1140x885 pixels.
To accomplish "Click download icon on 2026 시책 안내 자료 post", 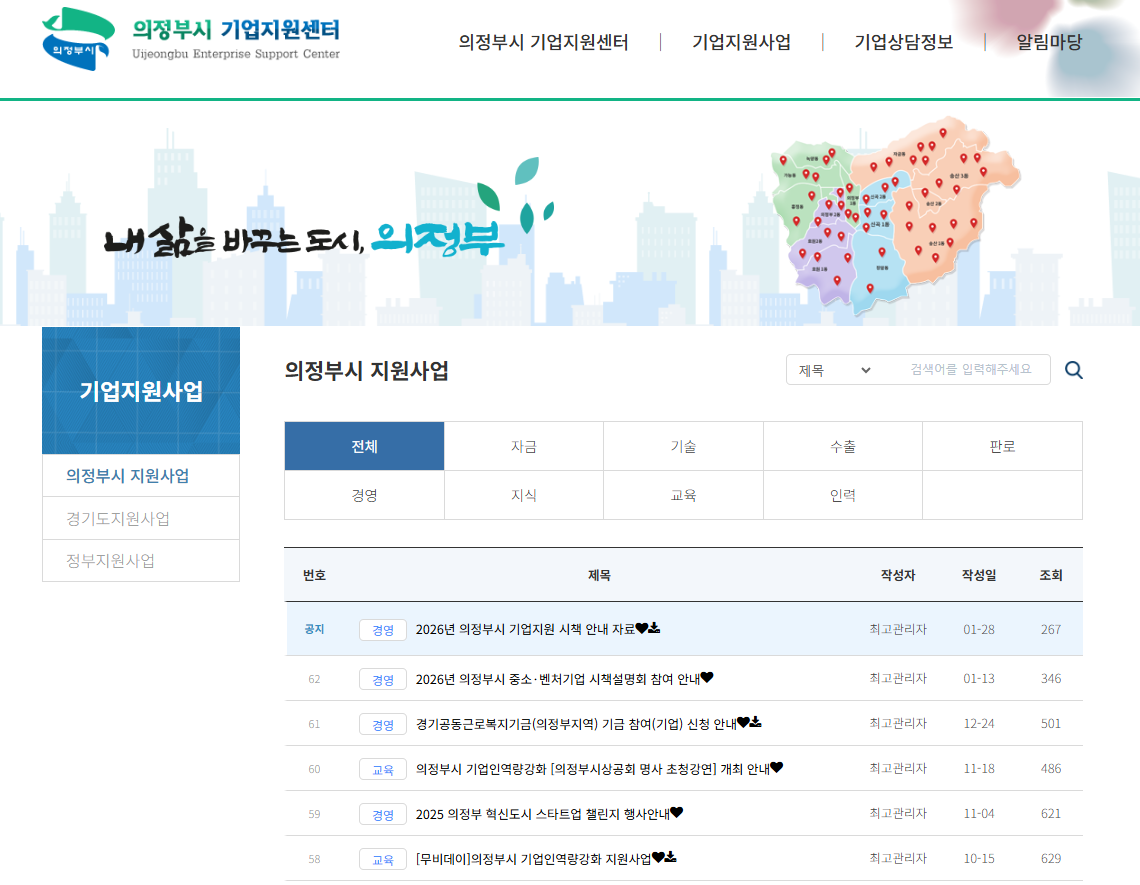I will click(655, 629).
